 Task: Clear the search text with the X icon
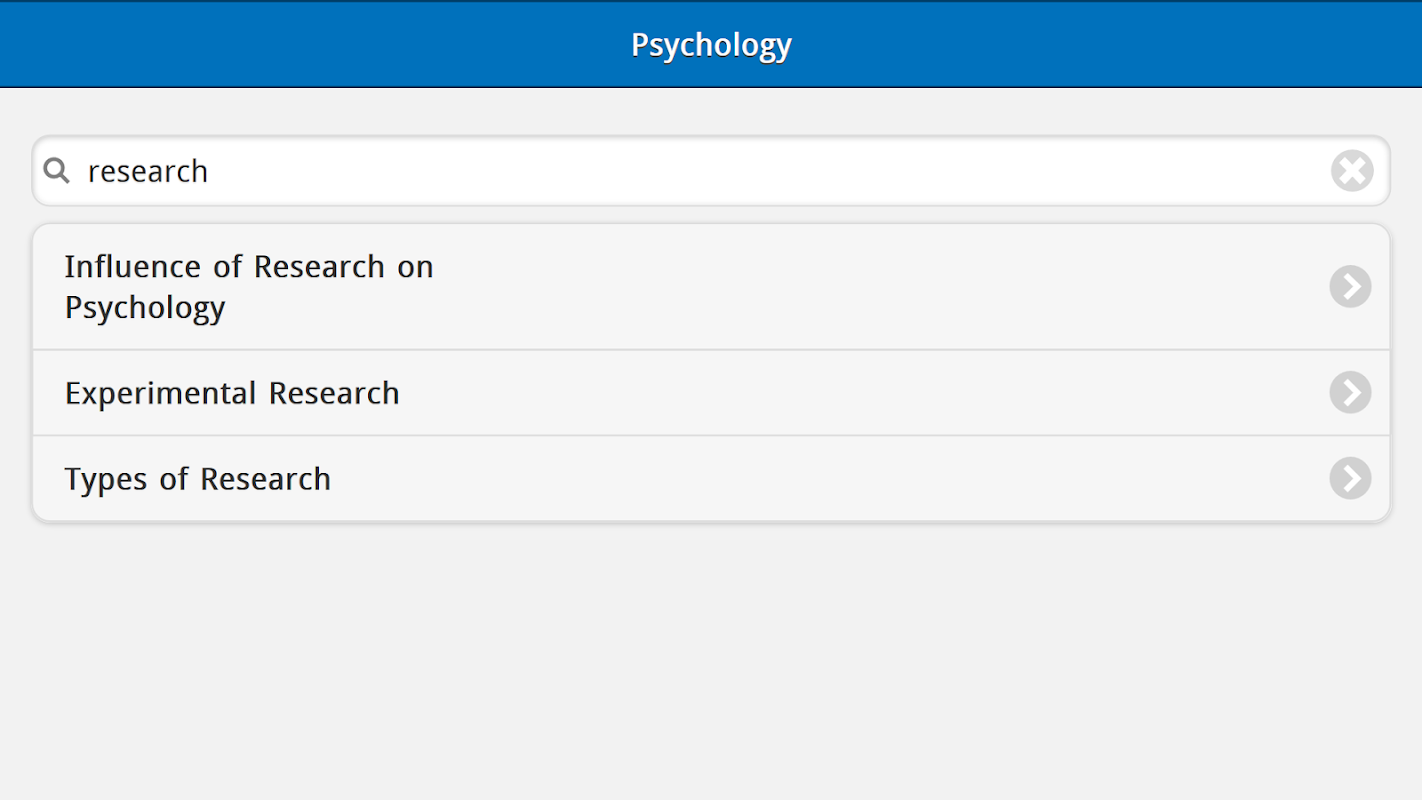(1352, 171)
